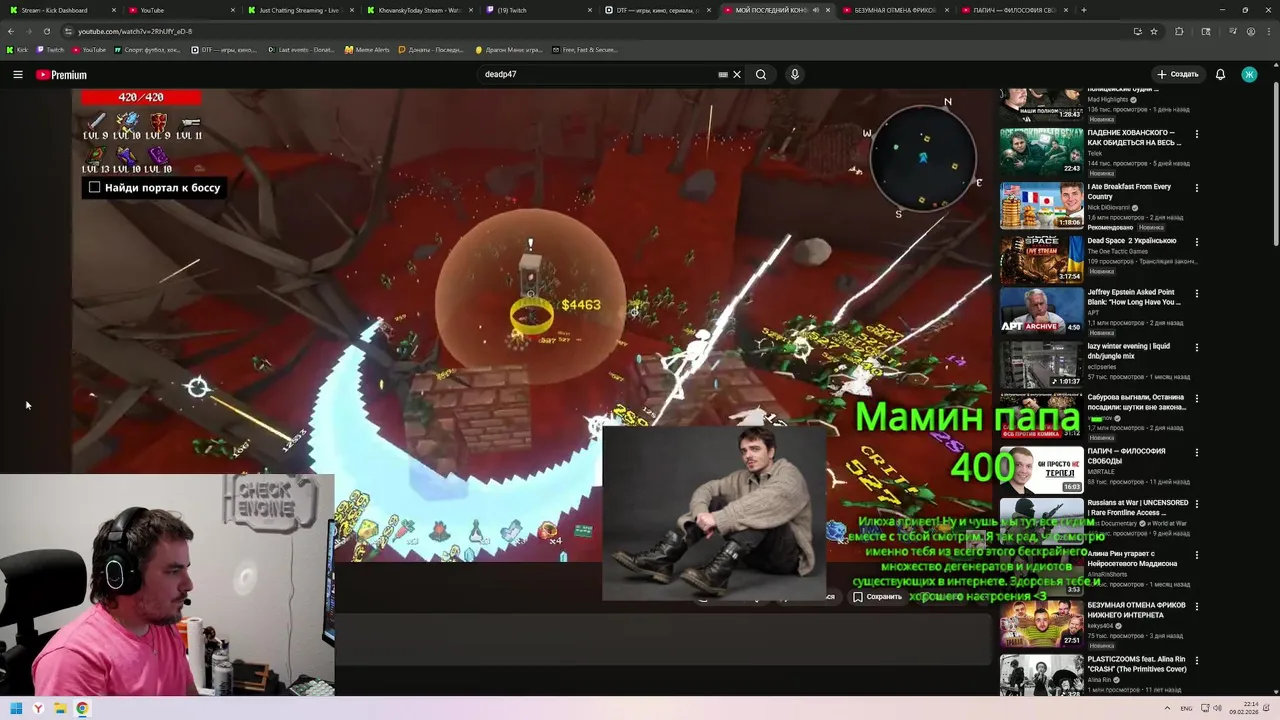Open Dead Space 2 Українською thumbnail
Screen dimensions: 1280x720
[x=1041, y=259]
